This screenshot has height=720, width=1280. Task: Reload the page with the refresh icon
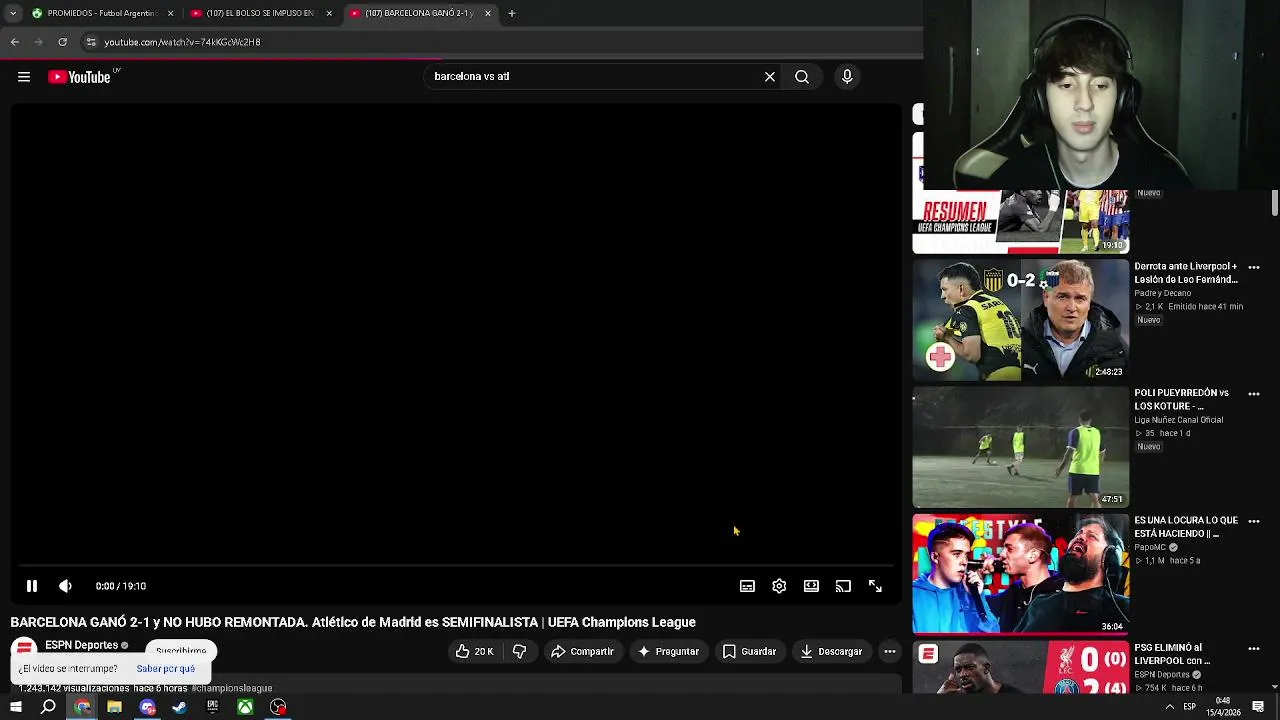(x=63, y=42)
